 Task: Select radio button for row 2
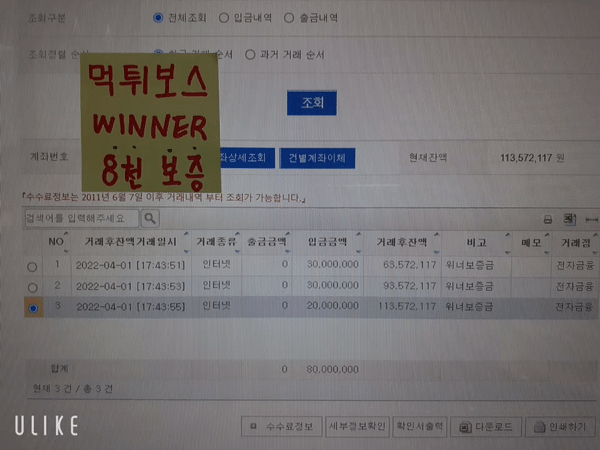click(x=33, y=287)
